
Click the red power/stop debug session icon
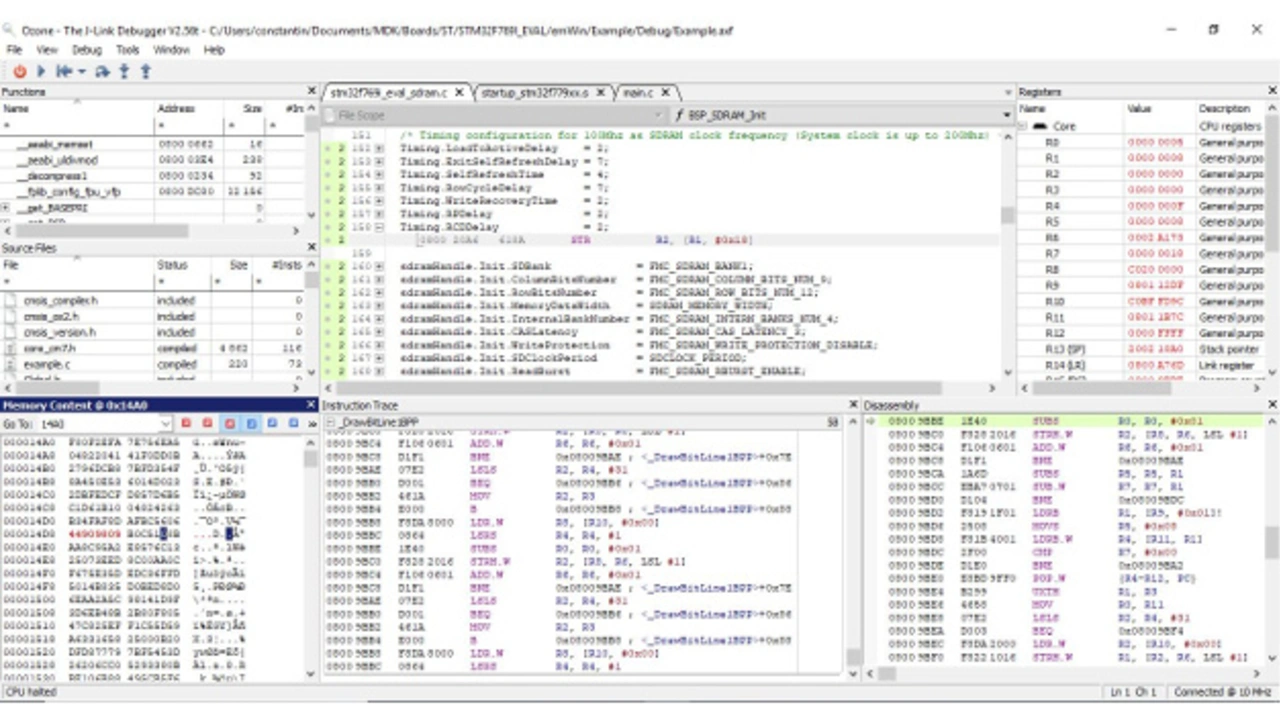point(19,71)
